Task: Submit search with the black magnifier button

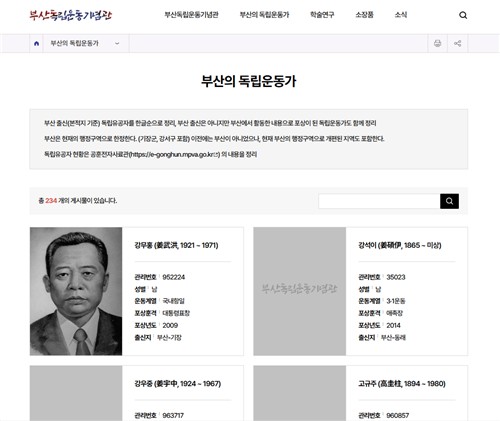Action: (449, 201)
